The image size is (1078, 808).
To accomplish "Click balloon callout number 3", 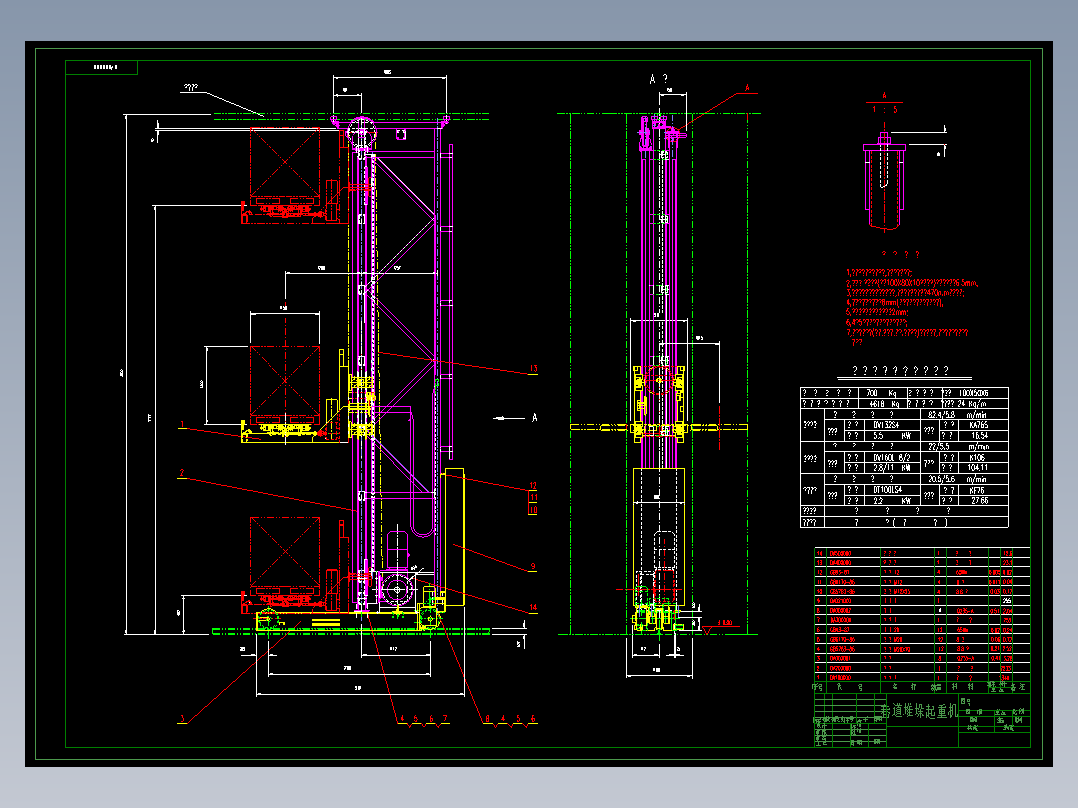I will pyautogui.click(x=182, y=719).
